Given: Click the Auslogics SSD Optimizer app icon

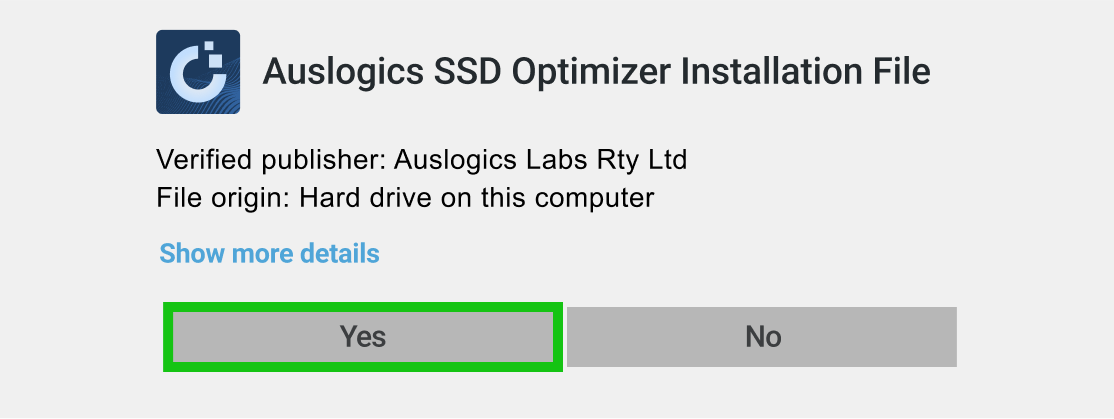Looking at the screenshot, I should click(x=198, y=72).
